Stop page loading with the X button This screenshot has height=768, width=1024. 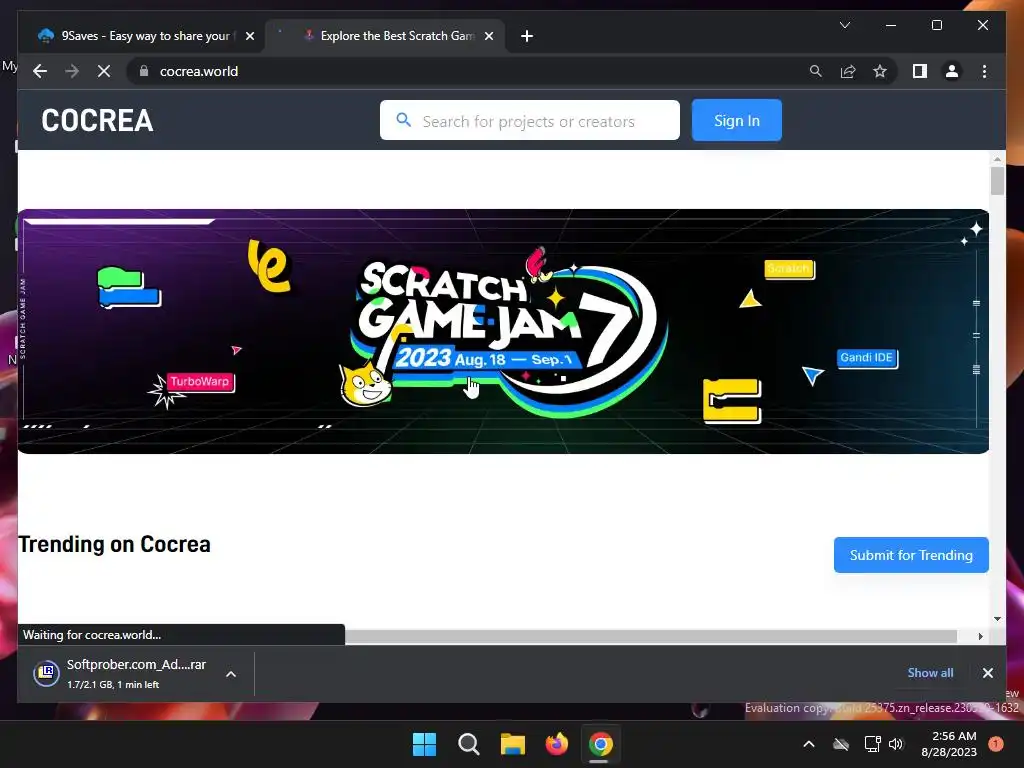(x=104, y=71)
